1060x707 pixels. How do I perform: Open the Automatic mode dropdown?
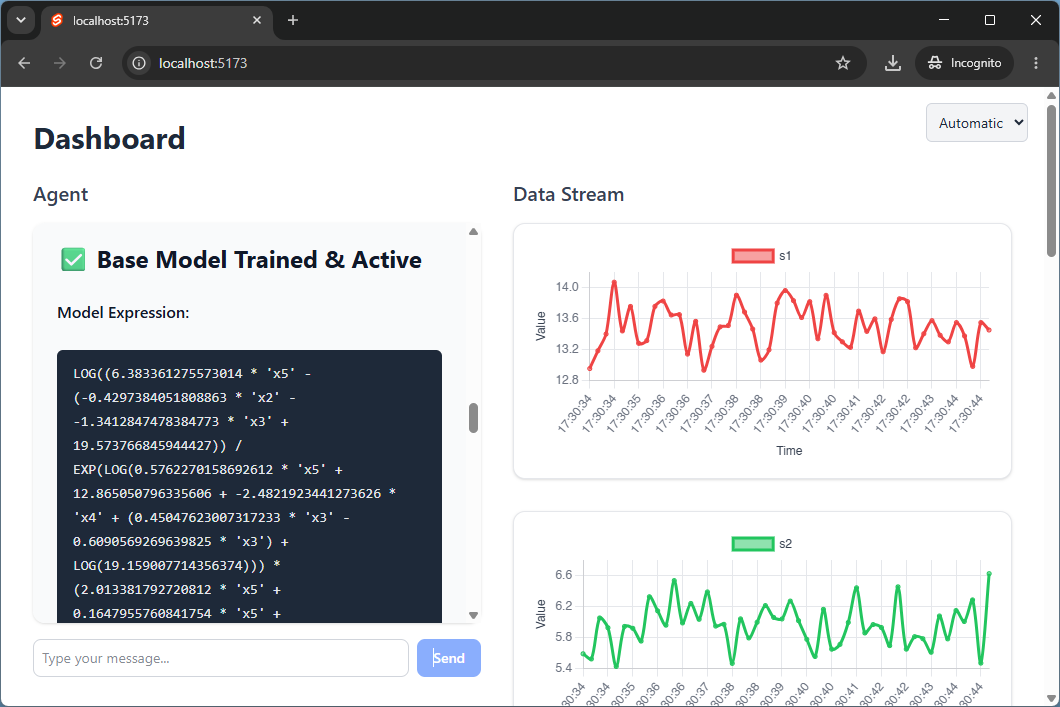click(x=976, y=123)
